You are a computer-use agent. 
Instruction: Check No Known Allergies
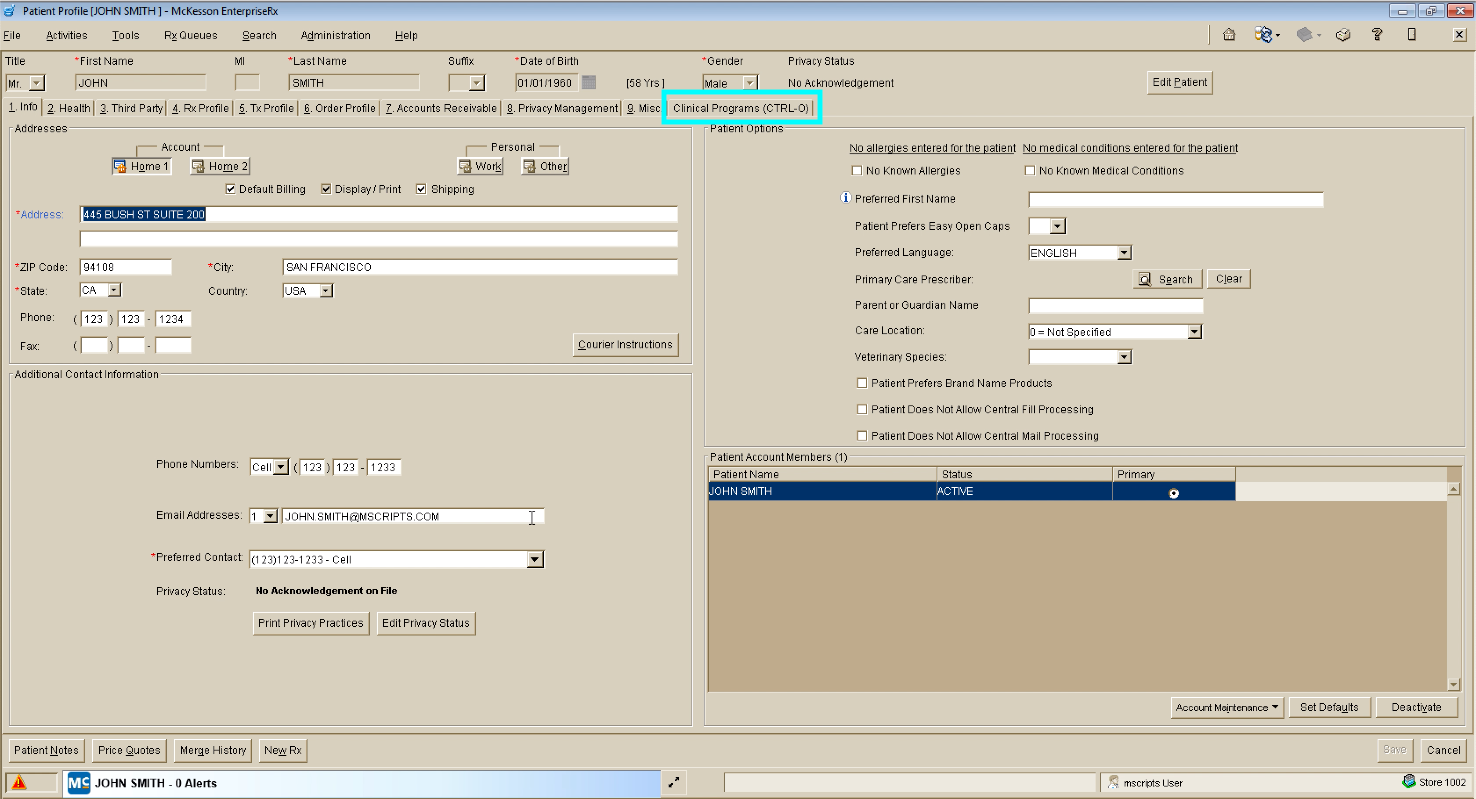click(856, 171)
